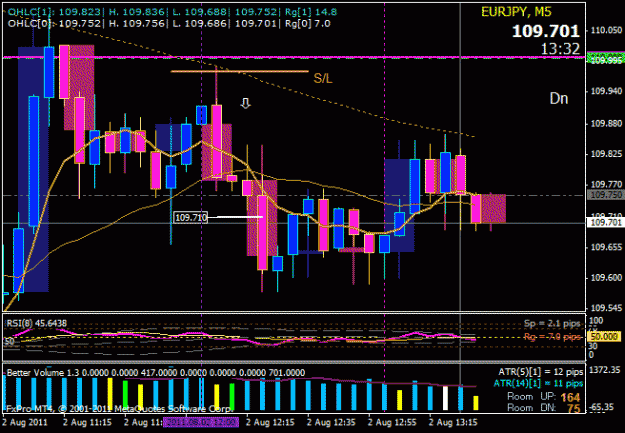This screenshot has height=433, width=625.
Task: Click the large 109.701 current price
Action: click(546, 31)
